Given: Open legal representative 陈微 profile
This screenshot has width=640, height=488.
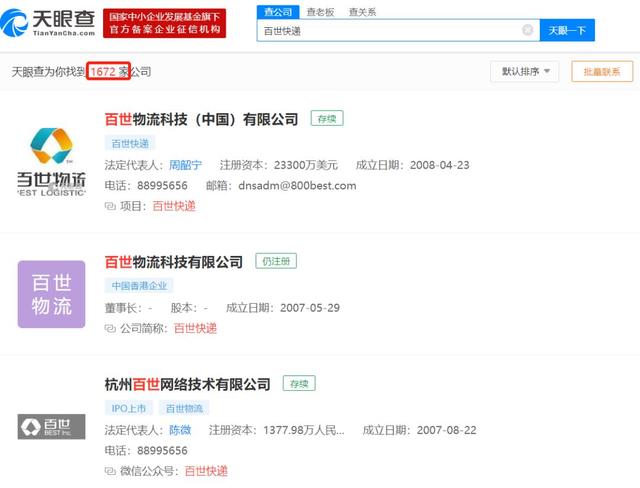Looking at the screenshot, I should 180,430.
